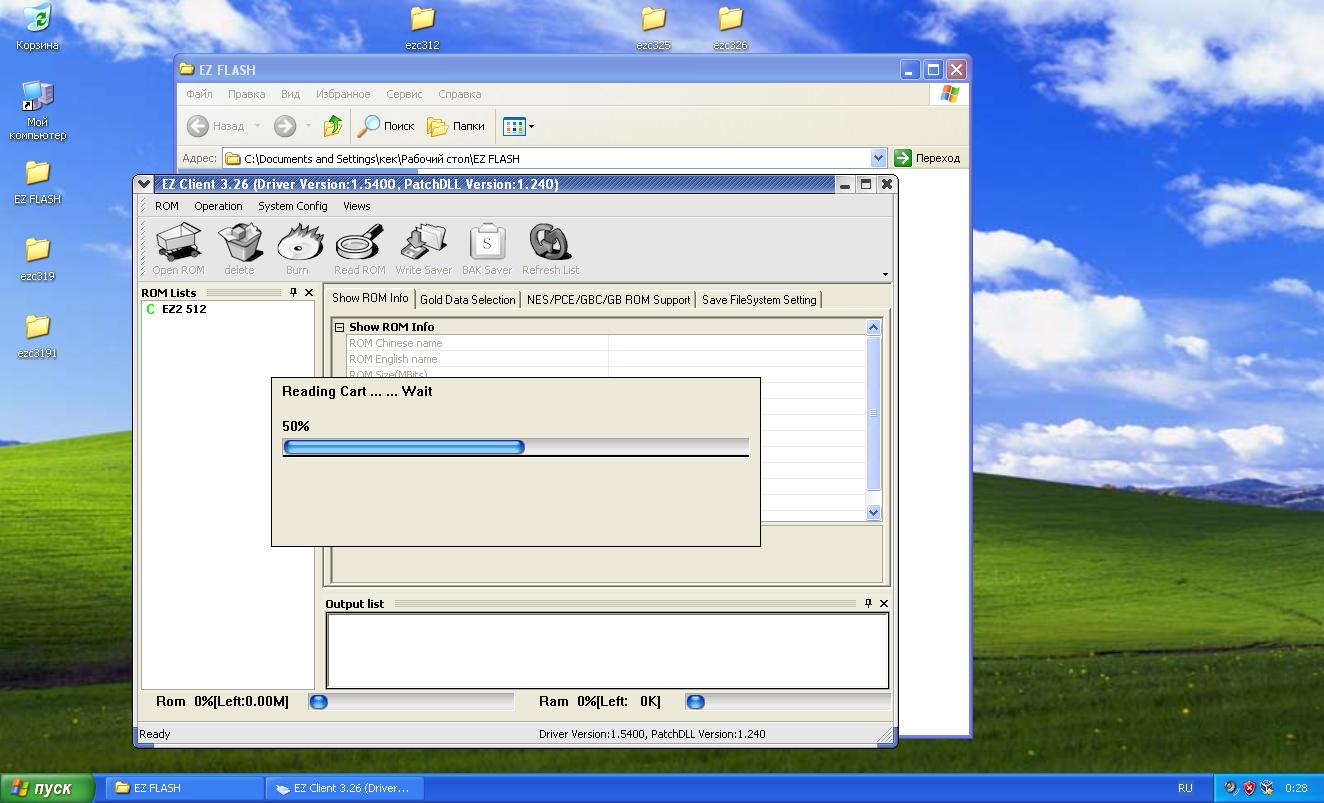1324x803 pixels.
Task: Click Folders button in EZ FLASH explorer
Action: pos(456,126)
